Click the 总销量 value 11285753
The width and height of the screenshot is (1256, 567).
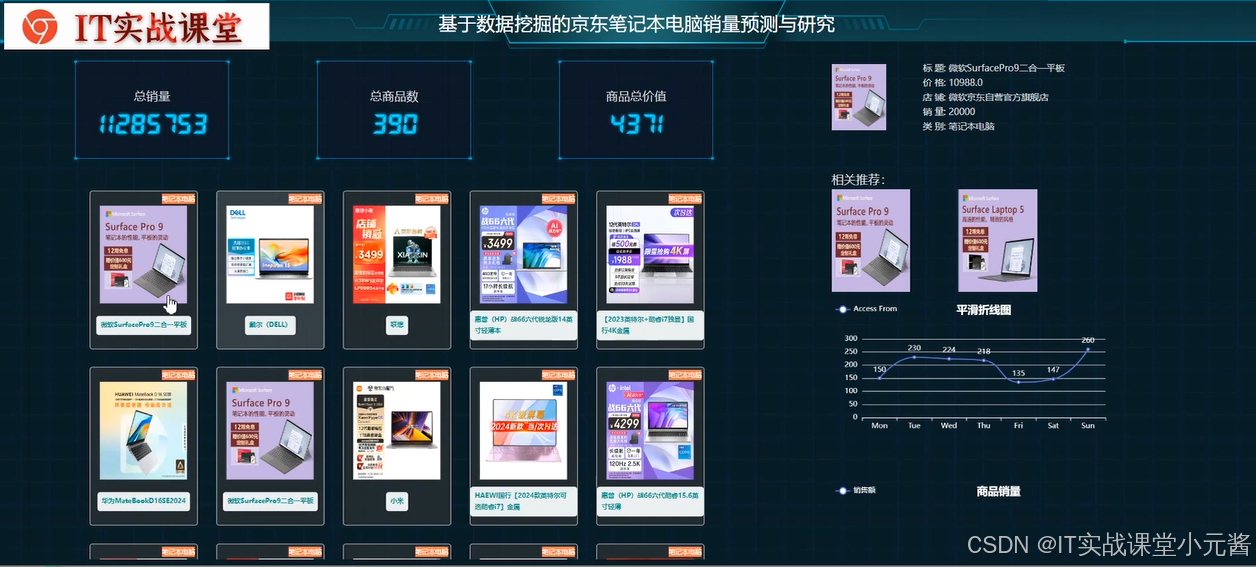152,124
